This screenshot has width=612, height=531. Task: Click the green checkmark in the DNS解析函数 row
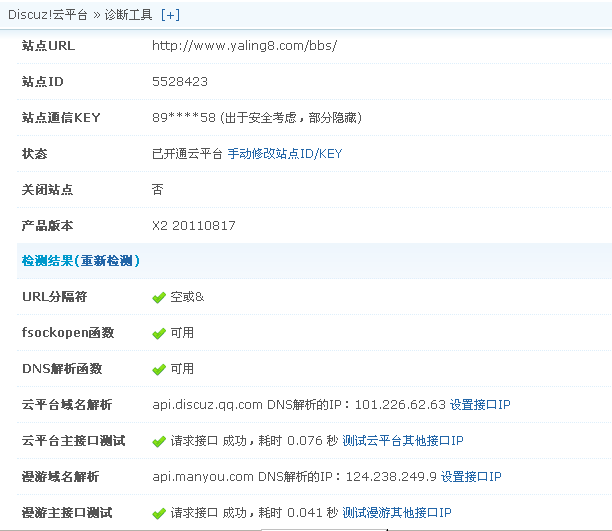[159, 370]
